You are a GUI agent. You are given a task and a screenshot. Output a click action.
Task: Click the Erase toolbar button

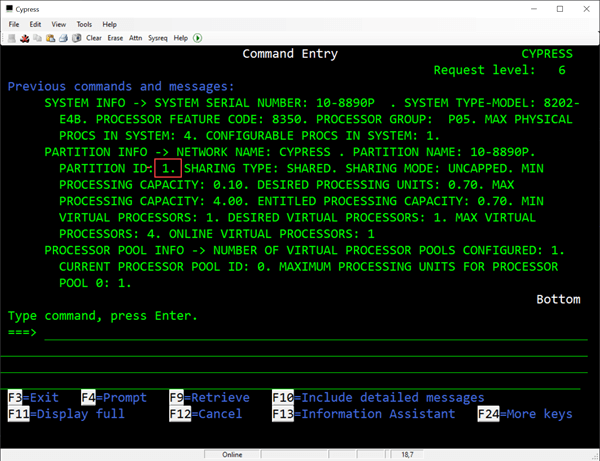[115, 38]
